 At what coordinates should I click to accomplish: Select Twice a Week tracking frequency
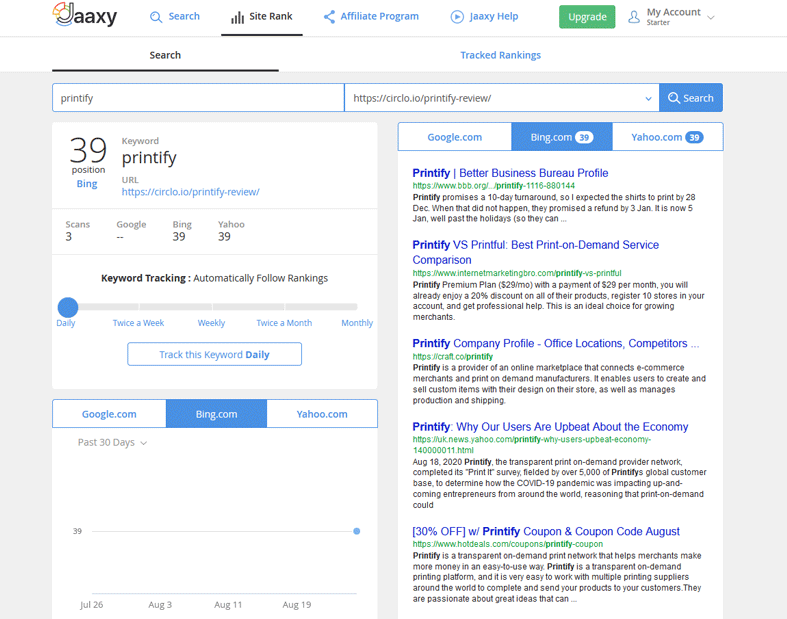coord(138,323)
